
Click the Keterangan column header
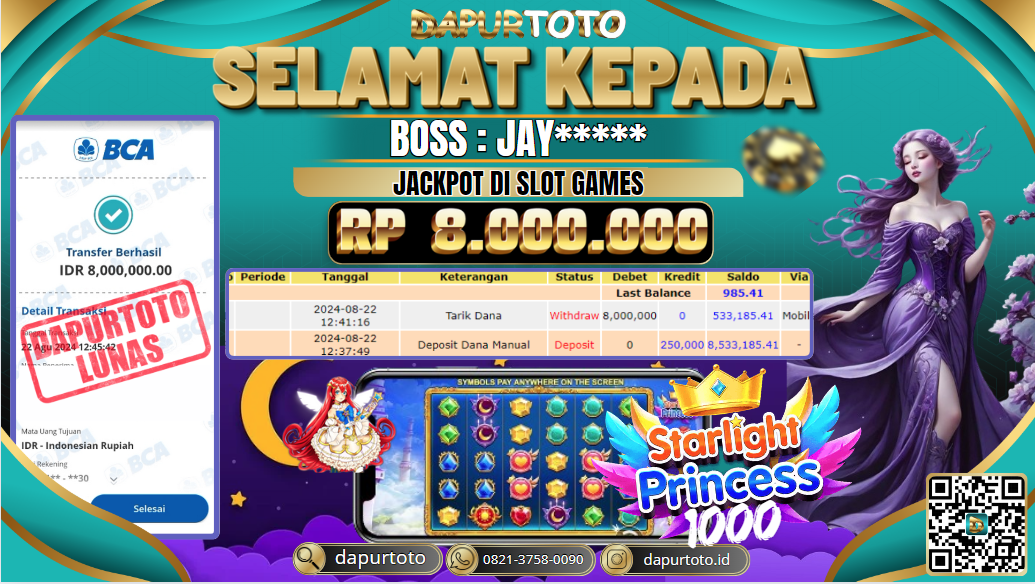473,277
